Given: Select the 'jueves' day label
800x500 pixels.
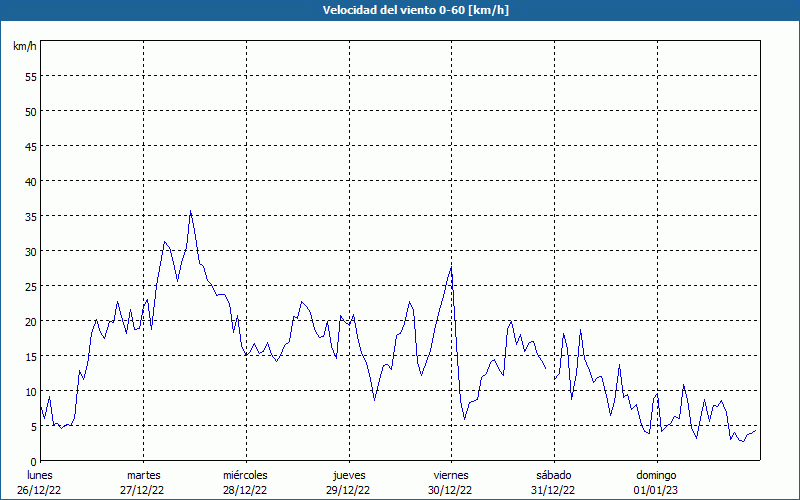Looking at the screenshot, I should [x=348, y=475].
